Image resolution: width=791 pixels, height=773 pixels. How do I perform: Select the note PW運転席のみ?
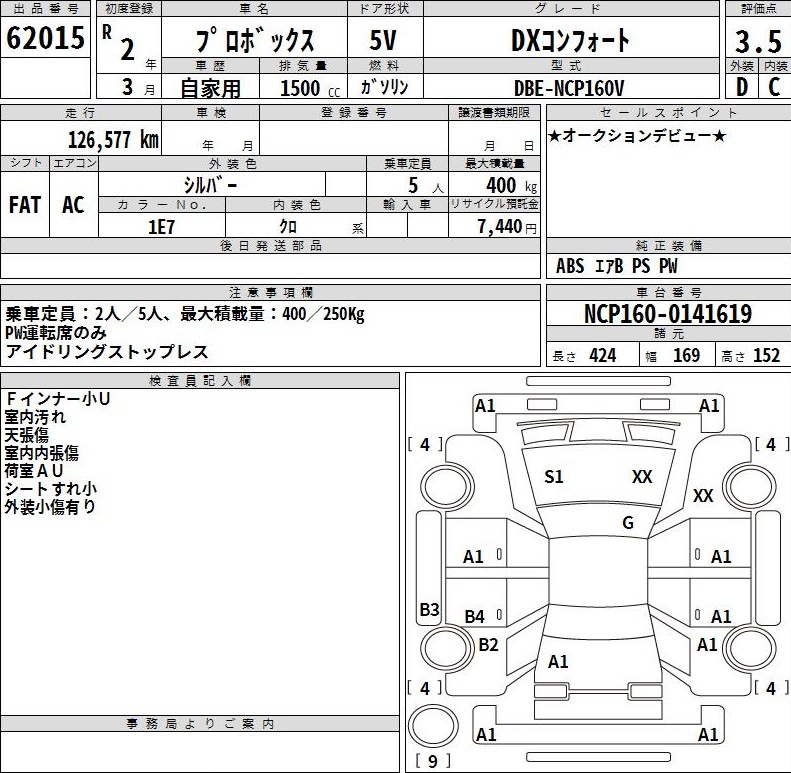coord(56,333)
